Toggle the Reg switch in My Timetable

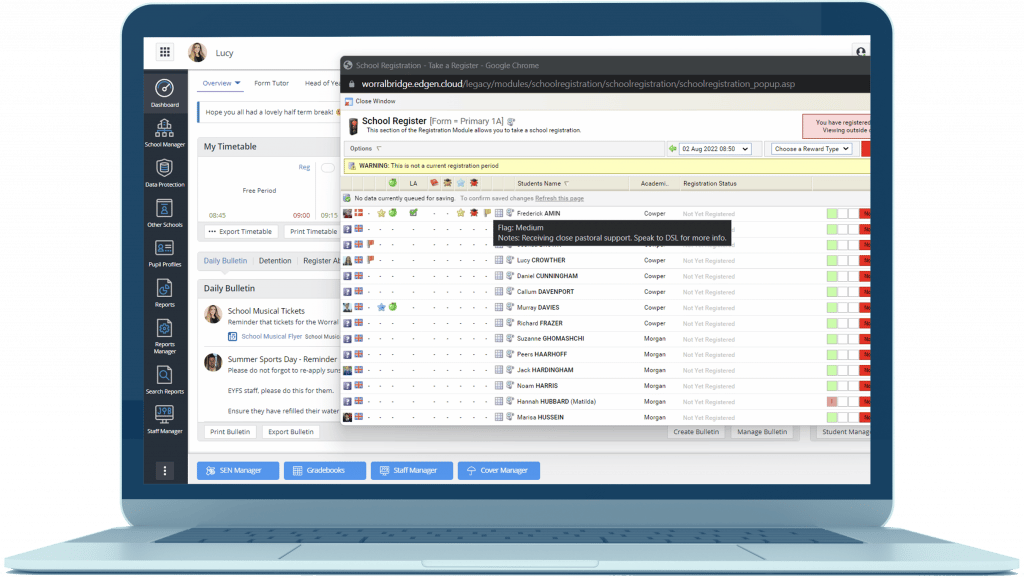pyautogui.click(x=327, y=168)
